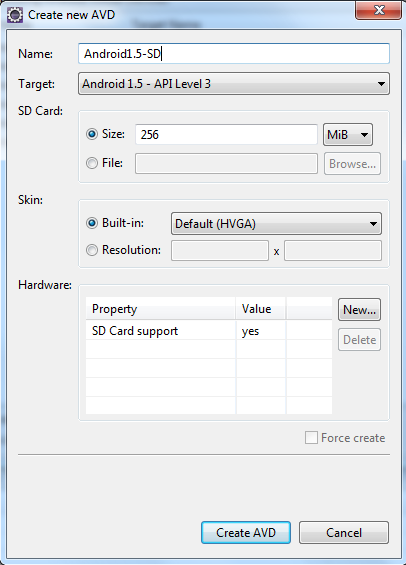Open the Target dropdown with Android 1.5
The image size is (406, 565).
click(x=234, y=84)
